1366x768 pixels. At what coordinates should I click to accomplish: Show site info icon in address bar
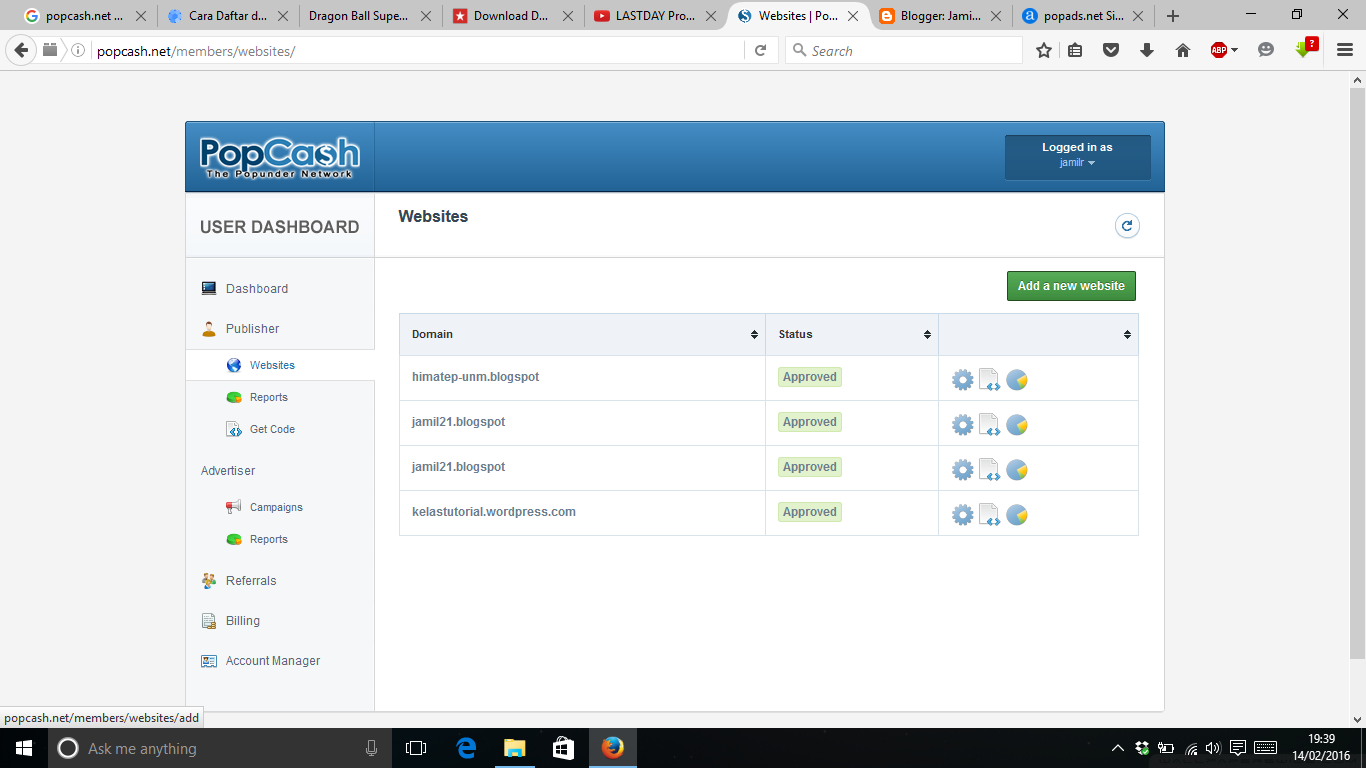click(78, 51)
